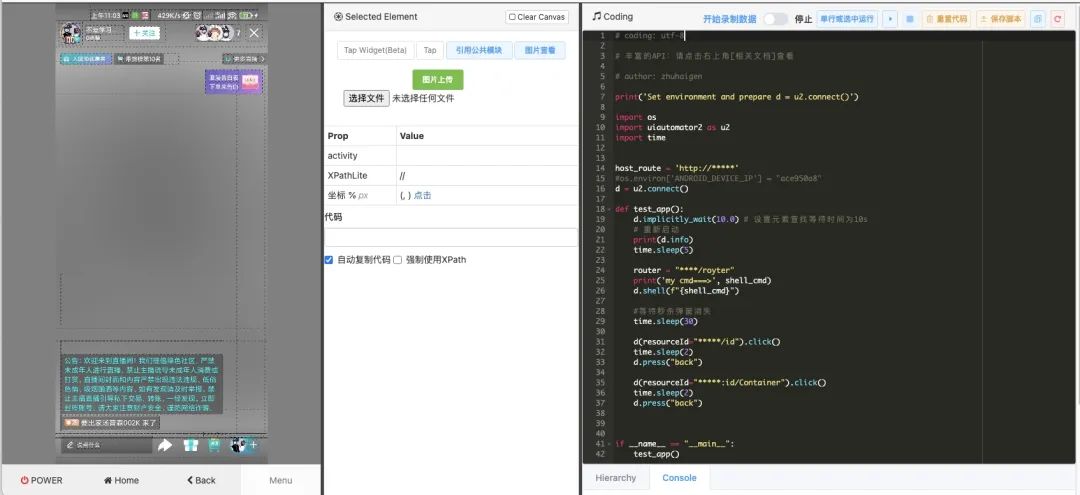
Task: Close the live stream with X icon
Action: (254, 33)
